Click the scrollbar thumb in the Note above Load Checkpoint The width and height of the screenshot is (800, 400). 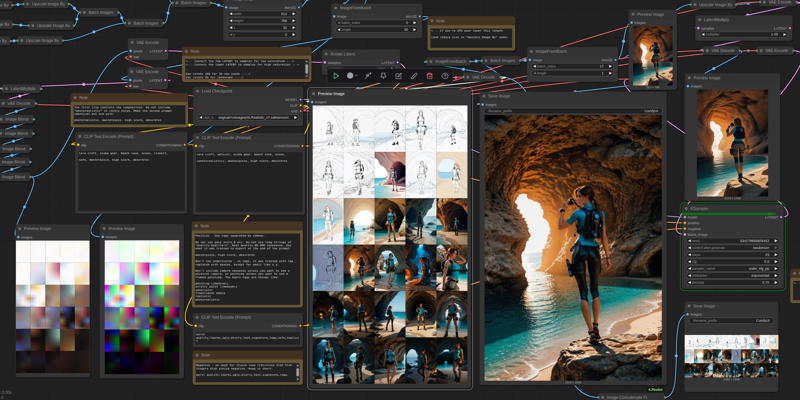[x=307, y=68]
